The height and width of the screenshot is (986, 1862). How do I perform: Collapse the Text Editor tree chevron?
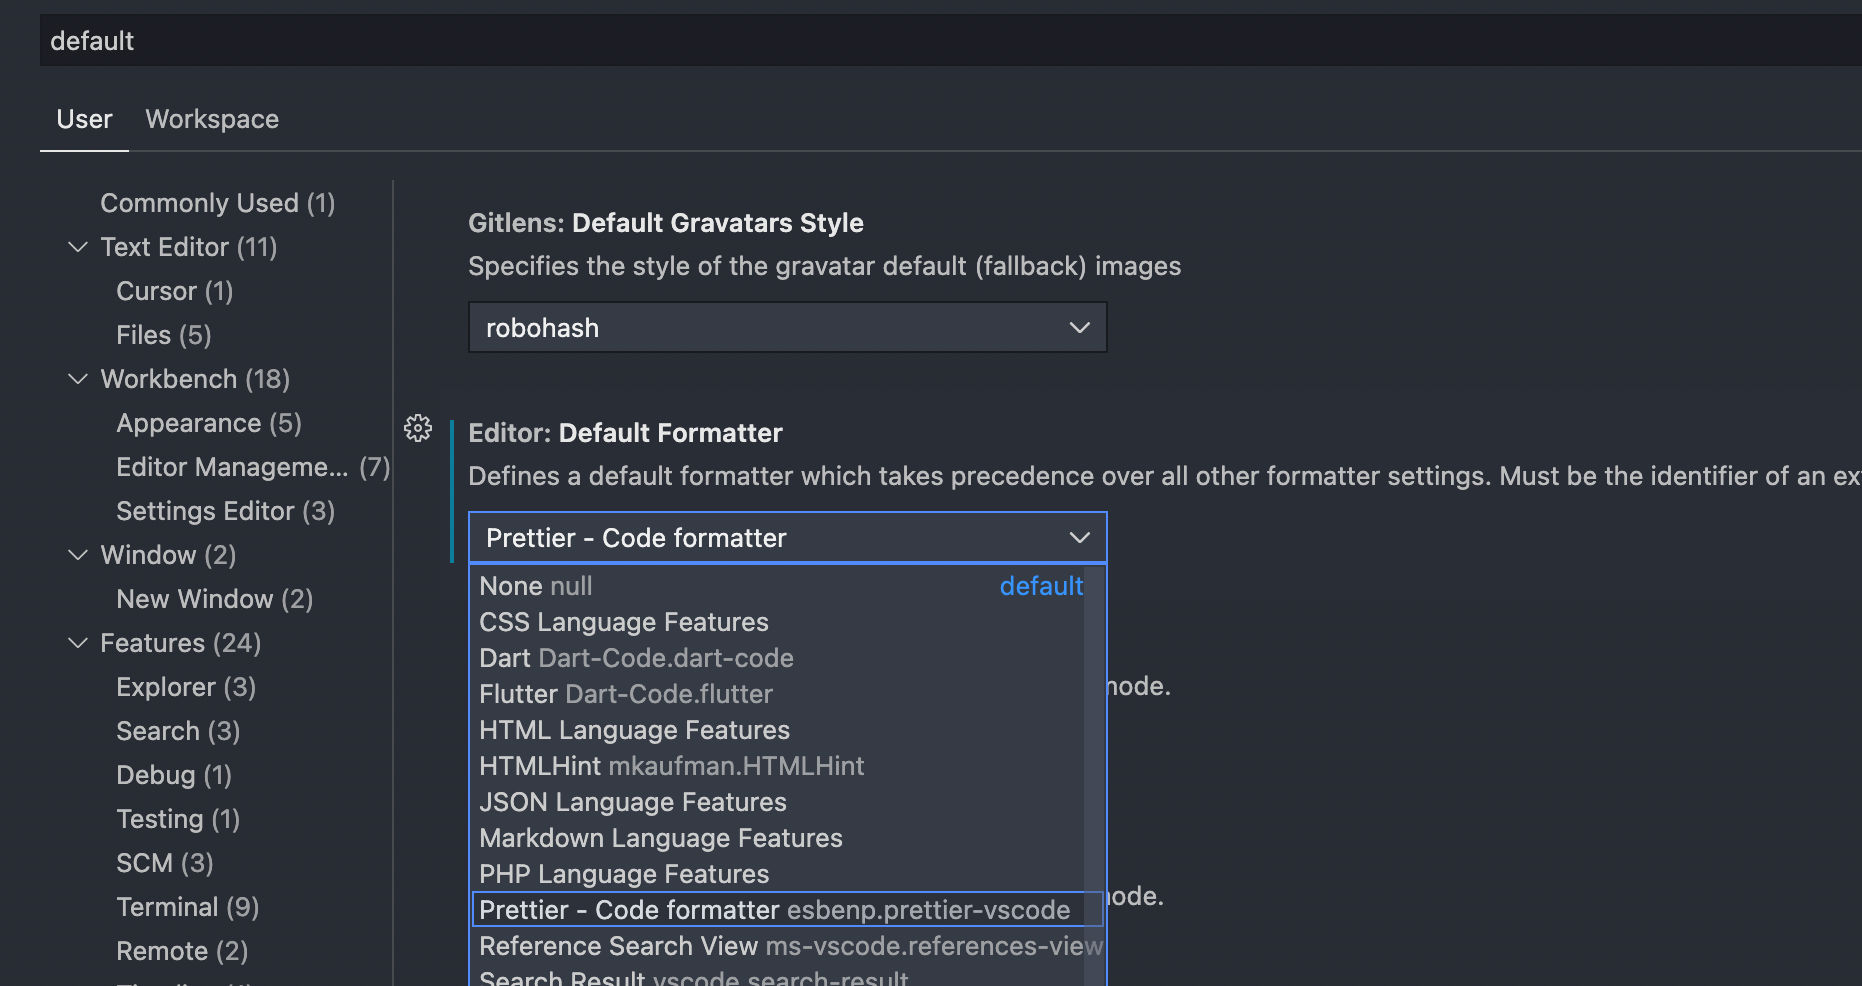coord(77,247)
